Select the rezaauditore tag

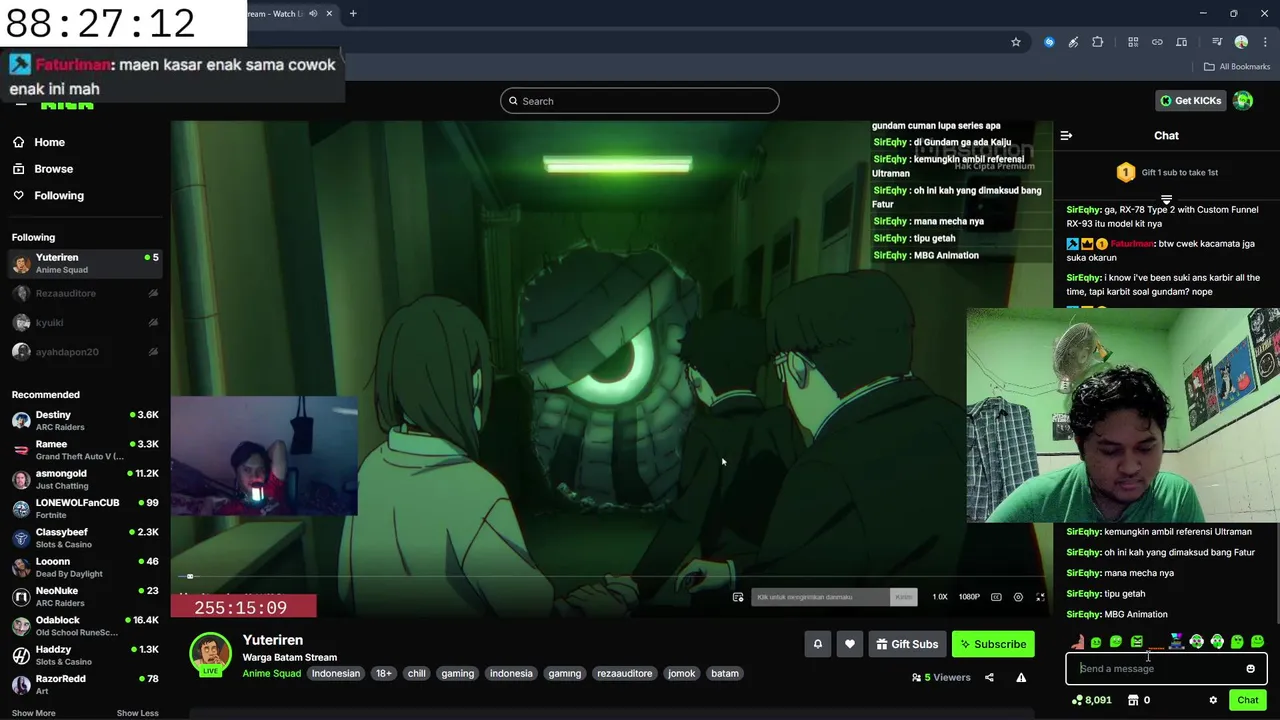point(624,674)
